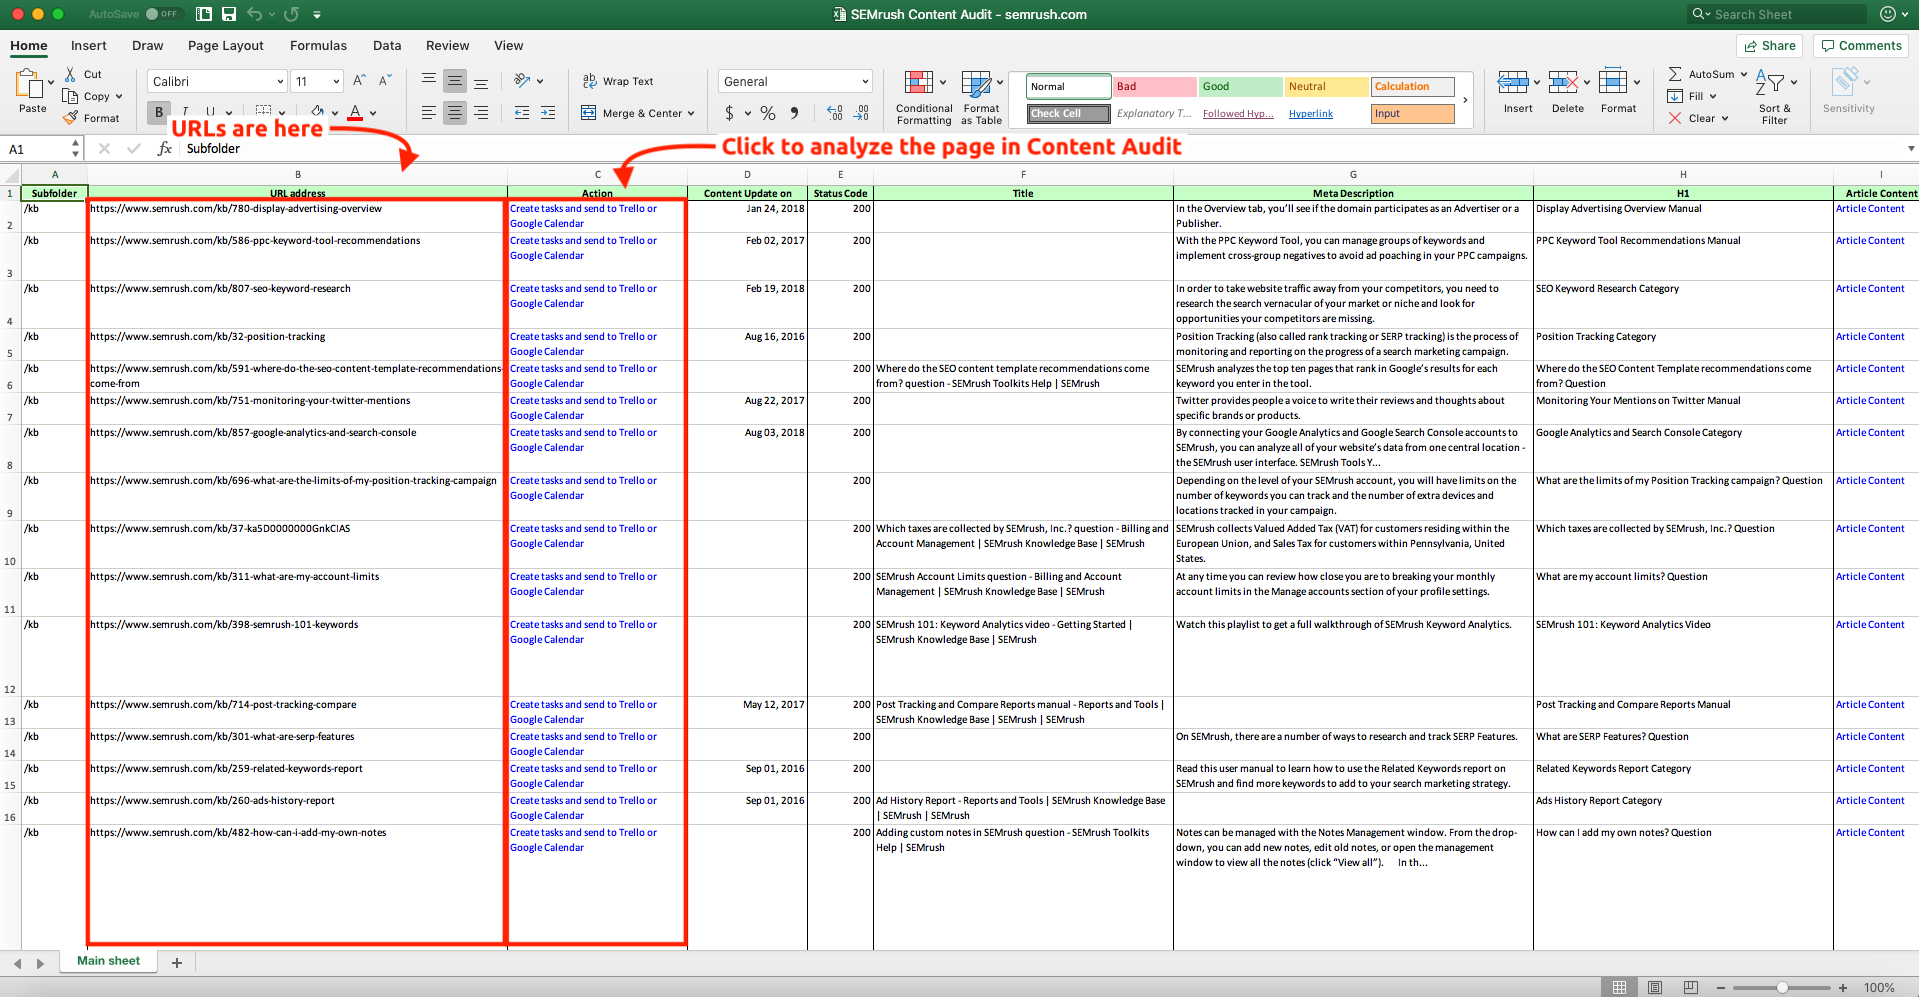The height and width of the screenshot is (997, 1919).
Task: Click the zoom slider in the status bar
Action: [1782, 987]
